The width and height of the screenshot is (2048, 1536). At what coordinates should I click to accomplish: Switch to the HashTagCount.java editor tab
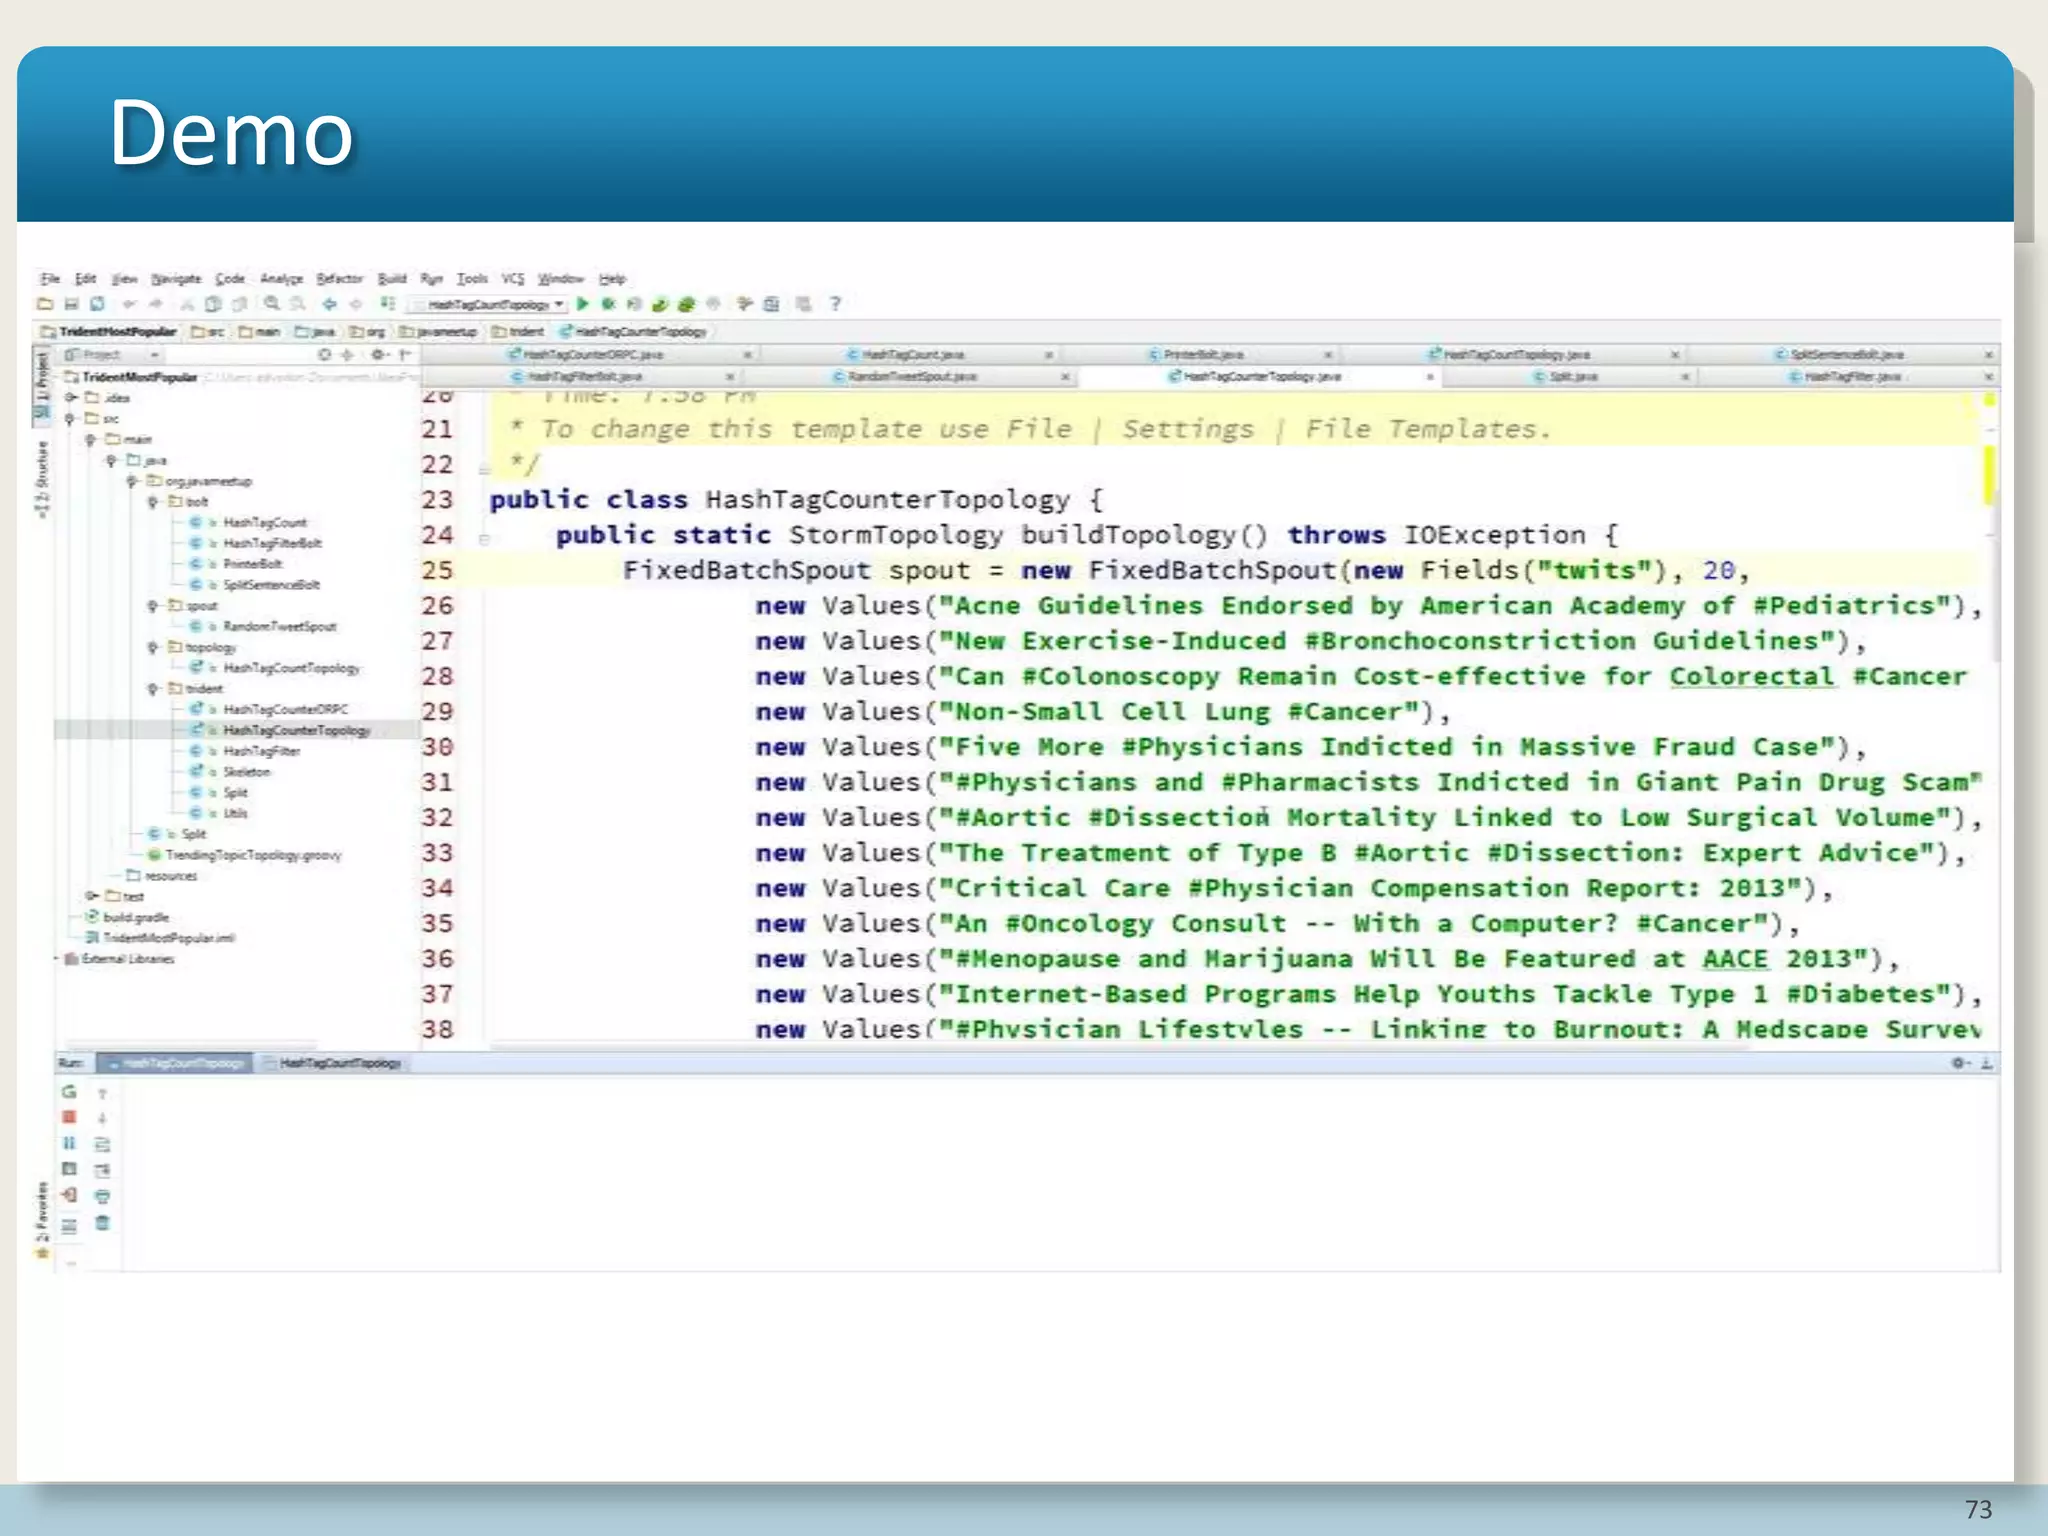911,355
